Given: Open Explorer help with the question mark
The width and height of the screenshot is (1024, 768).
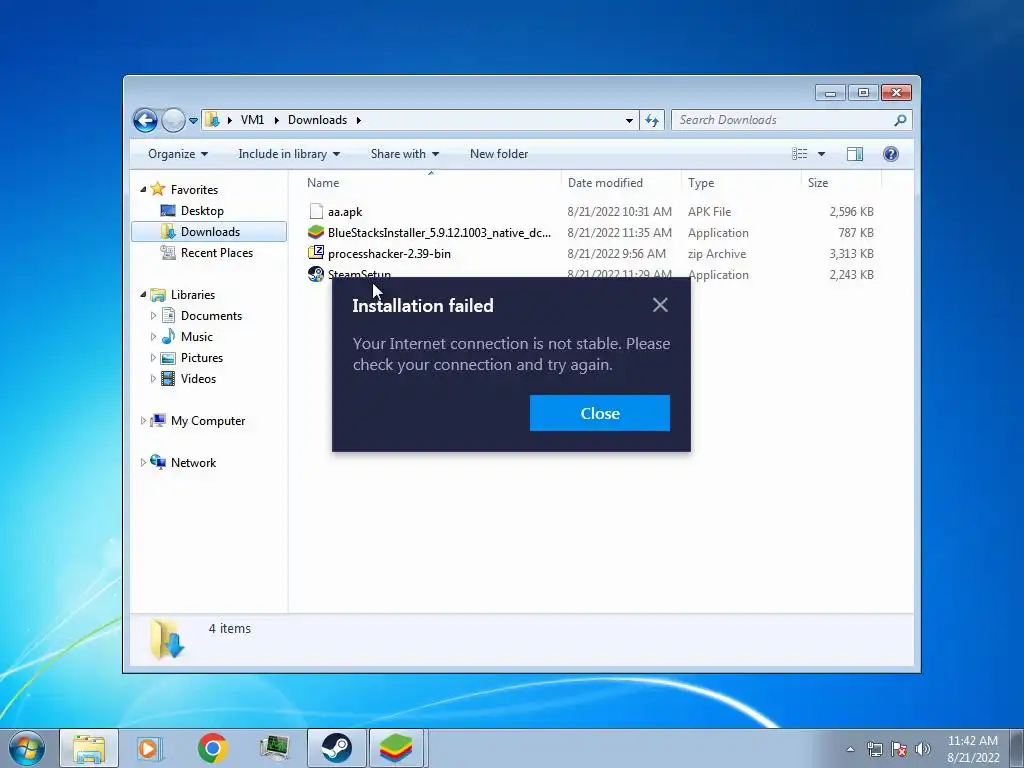Looking at the screenshot, I should click(891, 154).
